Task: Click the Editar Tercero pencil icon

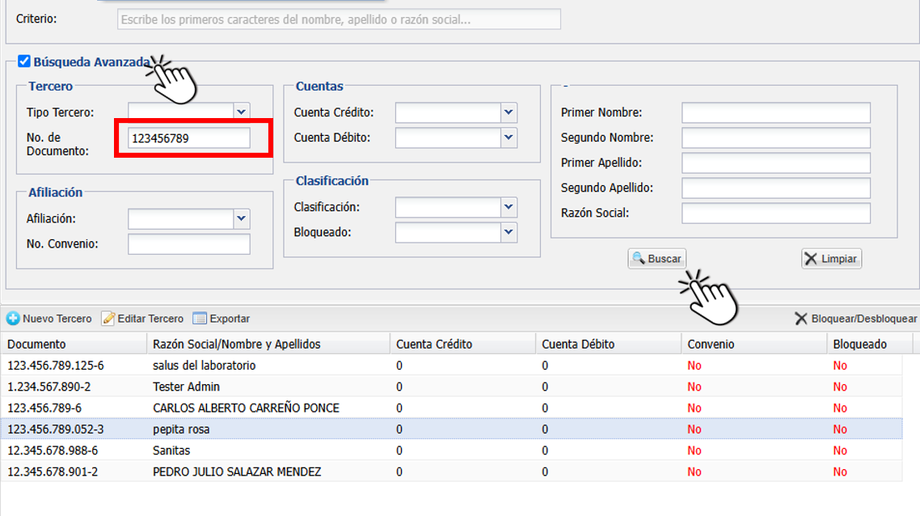Action: tap(108, 319)
